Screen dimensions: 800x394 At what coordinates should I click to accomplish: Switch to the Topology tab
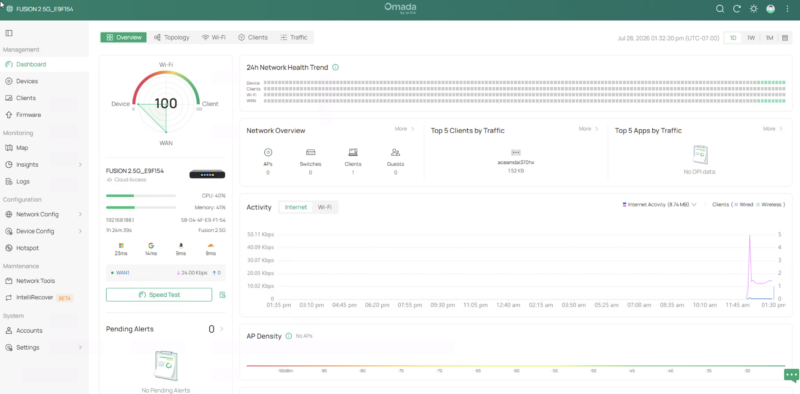coord(172,37)
